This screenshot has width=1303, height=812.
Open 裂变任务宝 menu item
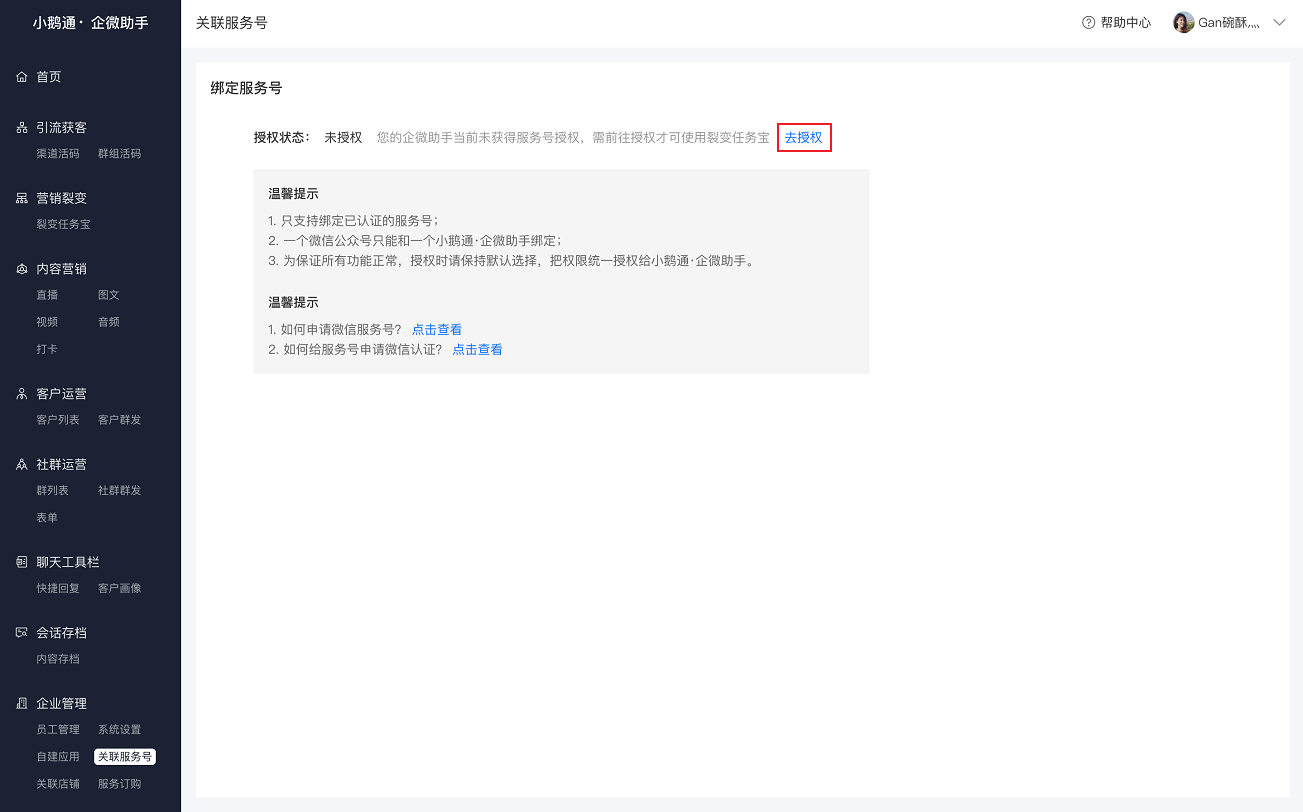63,225
